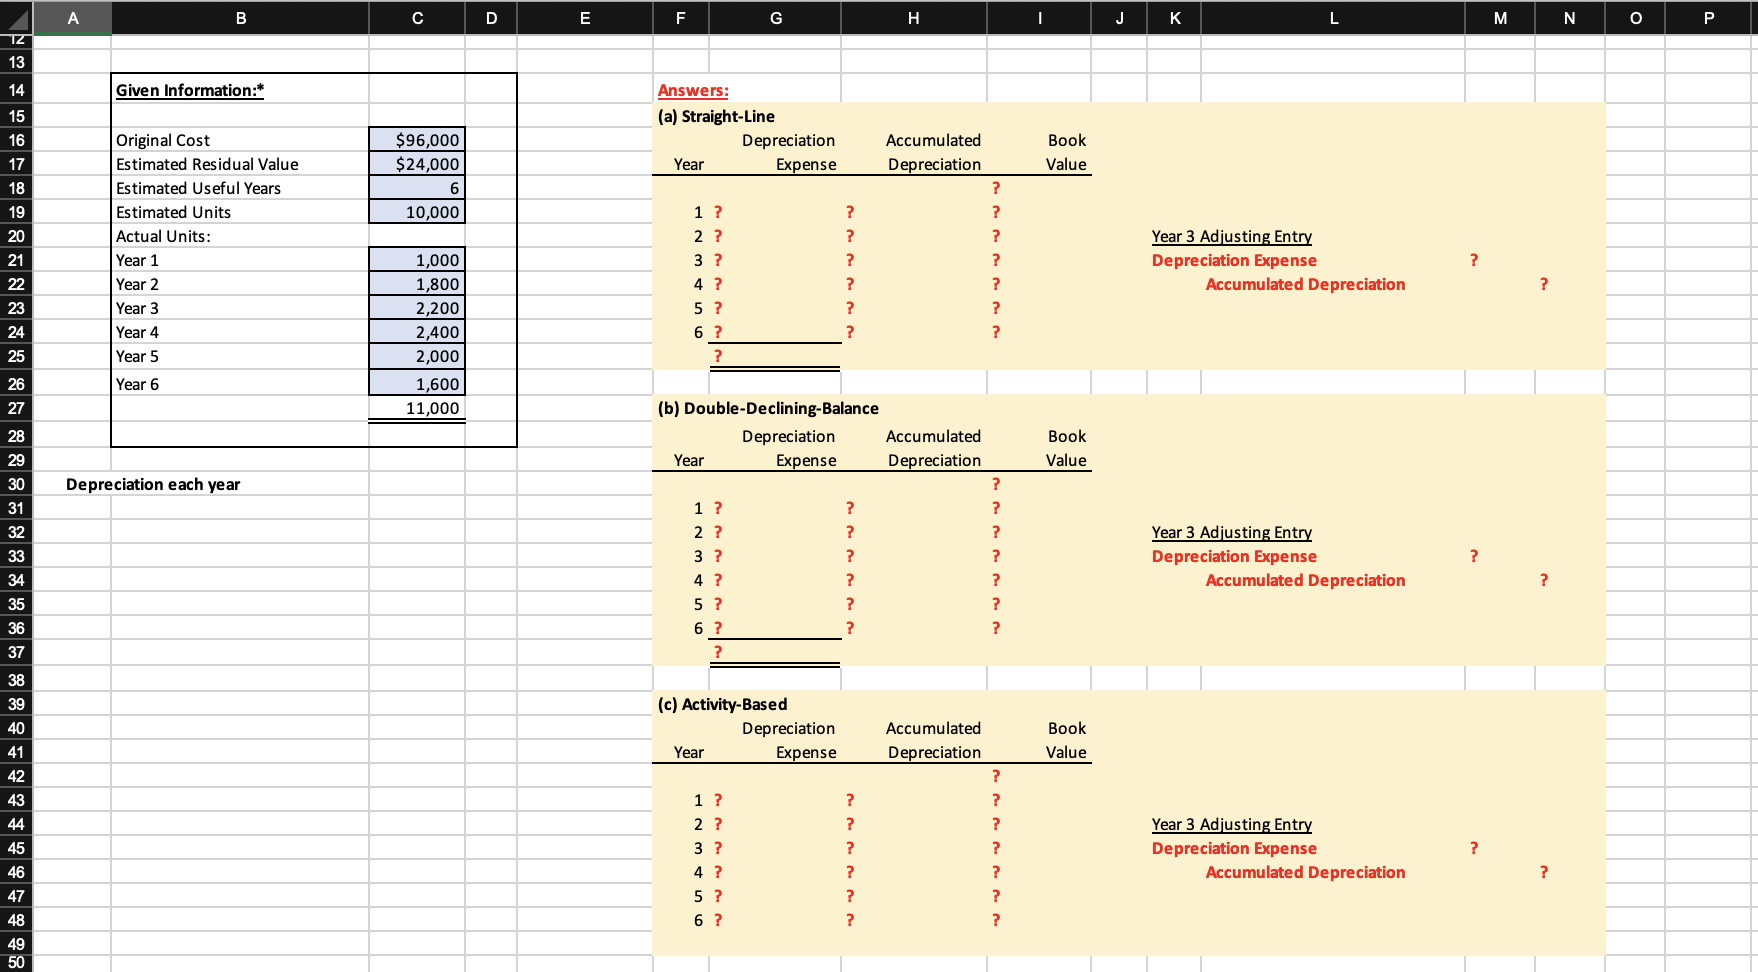Screen dimensions: 1758x972
Task: Select the column H header
Action: coord(914,17)
